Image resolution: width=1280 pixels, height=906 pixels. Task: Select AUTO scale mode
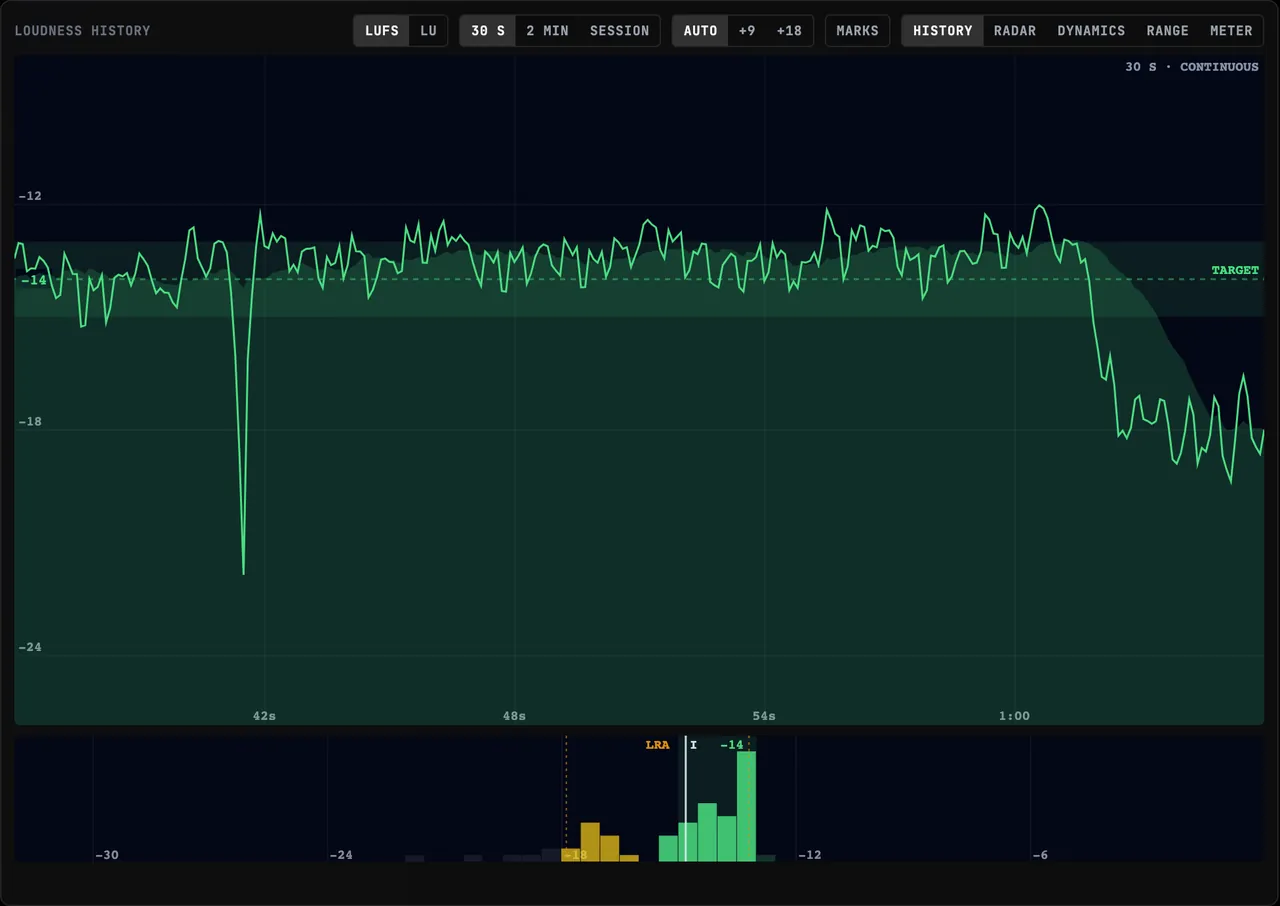[x=701, y=31]
